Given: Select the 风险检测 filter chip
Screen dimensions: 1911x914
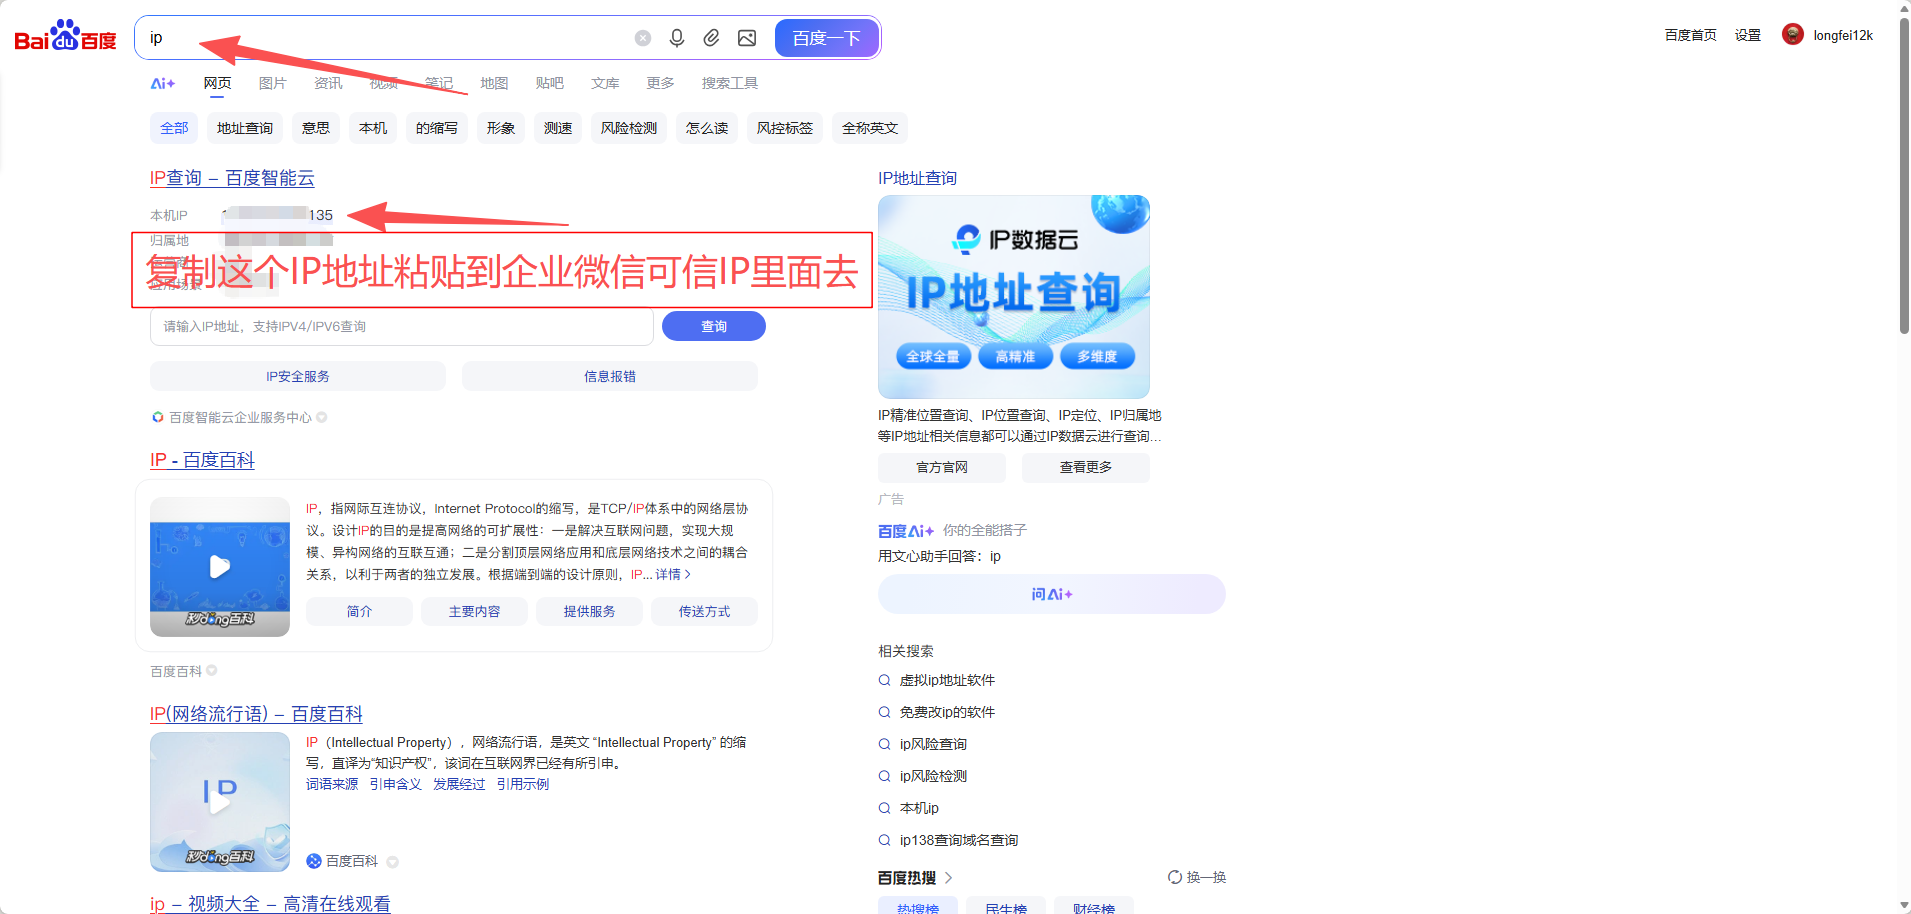Looking at the screenshot, I should coord(629,128).
